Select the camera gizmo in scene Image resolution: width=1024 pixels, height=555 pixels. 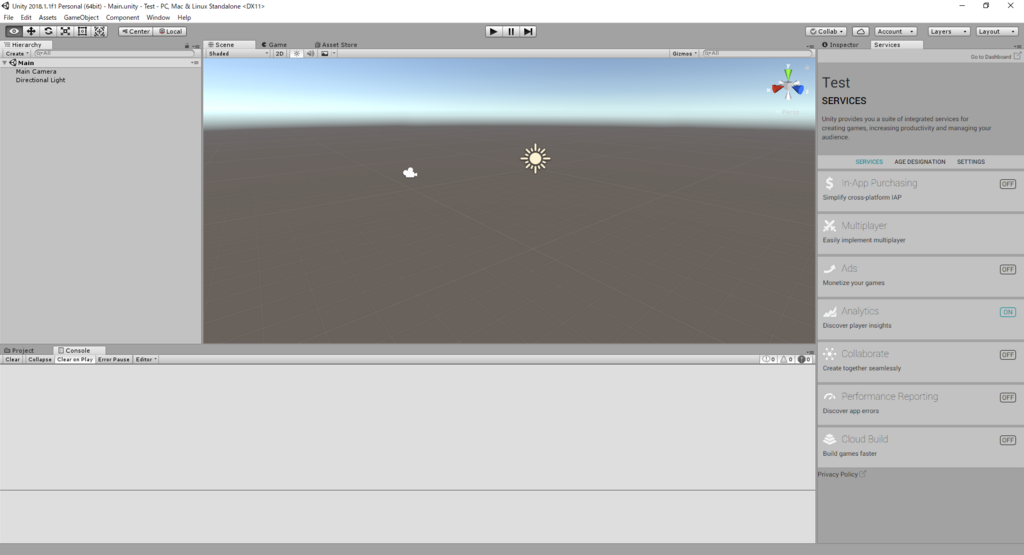pyautogui.click(x=409, y=172)
